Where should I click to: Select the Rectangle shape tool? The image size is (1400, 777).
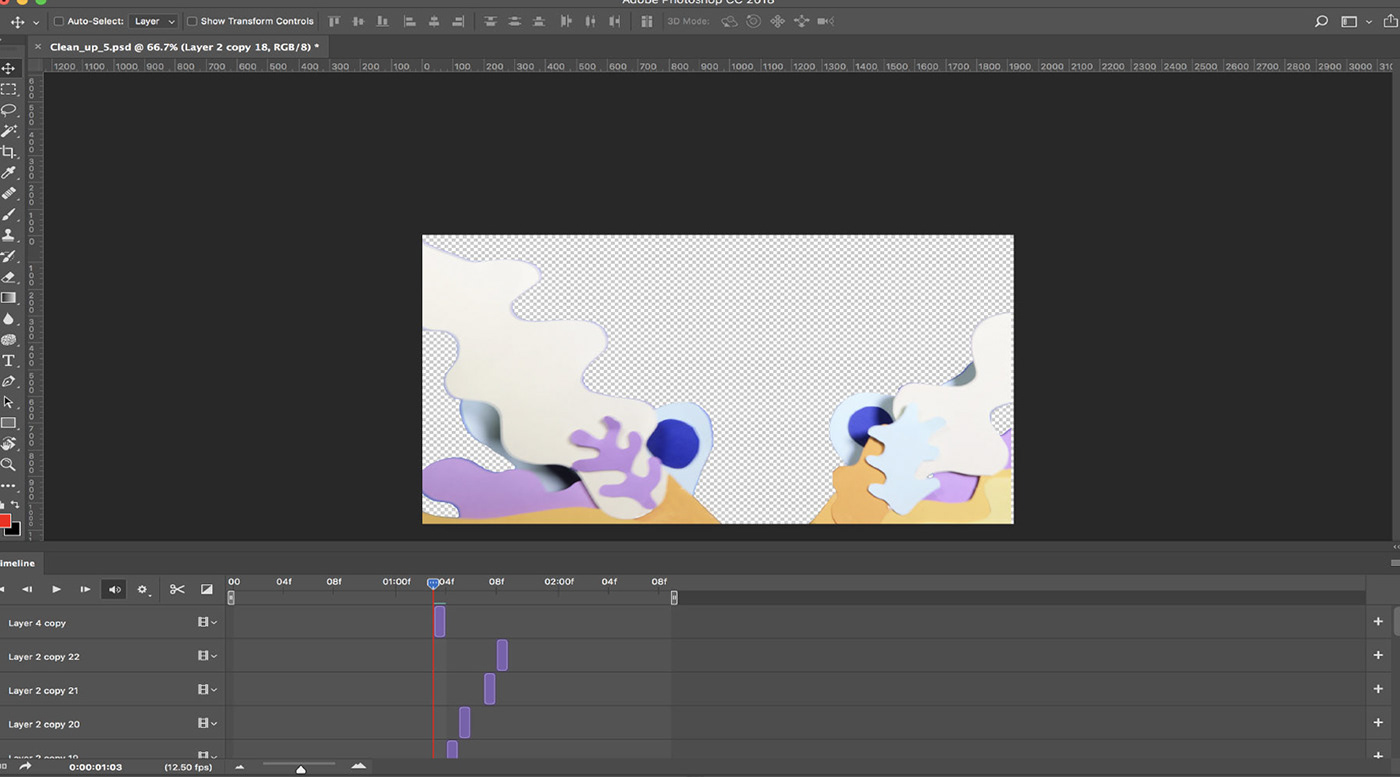coord(8,423)
